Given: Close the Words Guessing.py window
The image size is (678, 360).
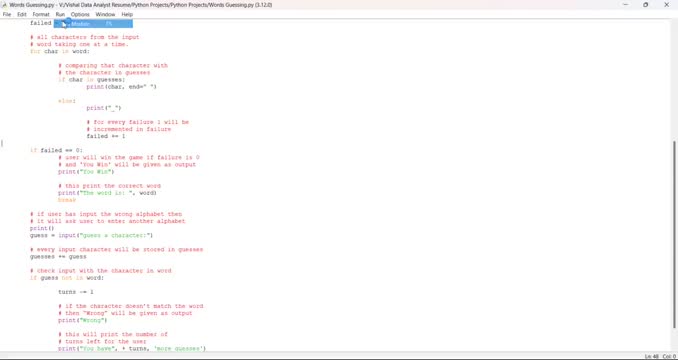Looking at the screenshot, I should point(666,4).
